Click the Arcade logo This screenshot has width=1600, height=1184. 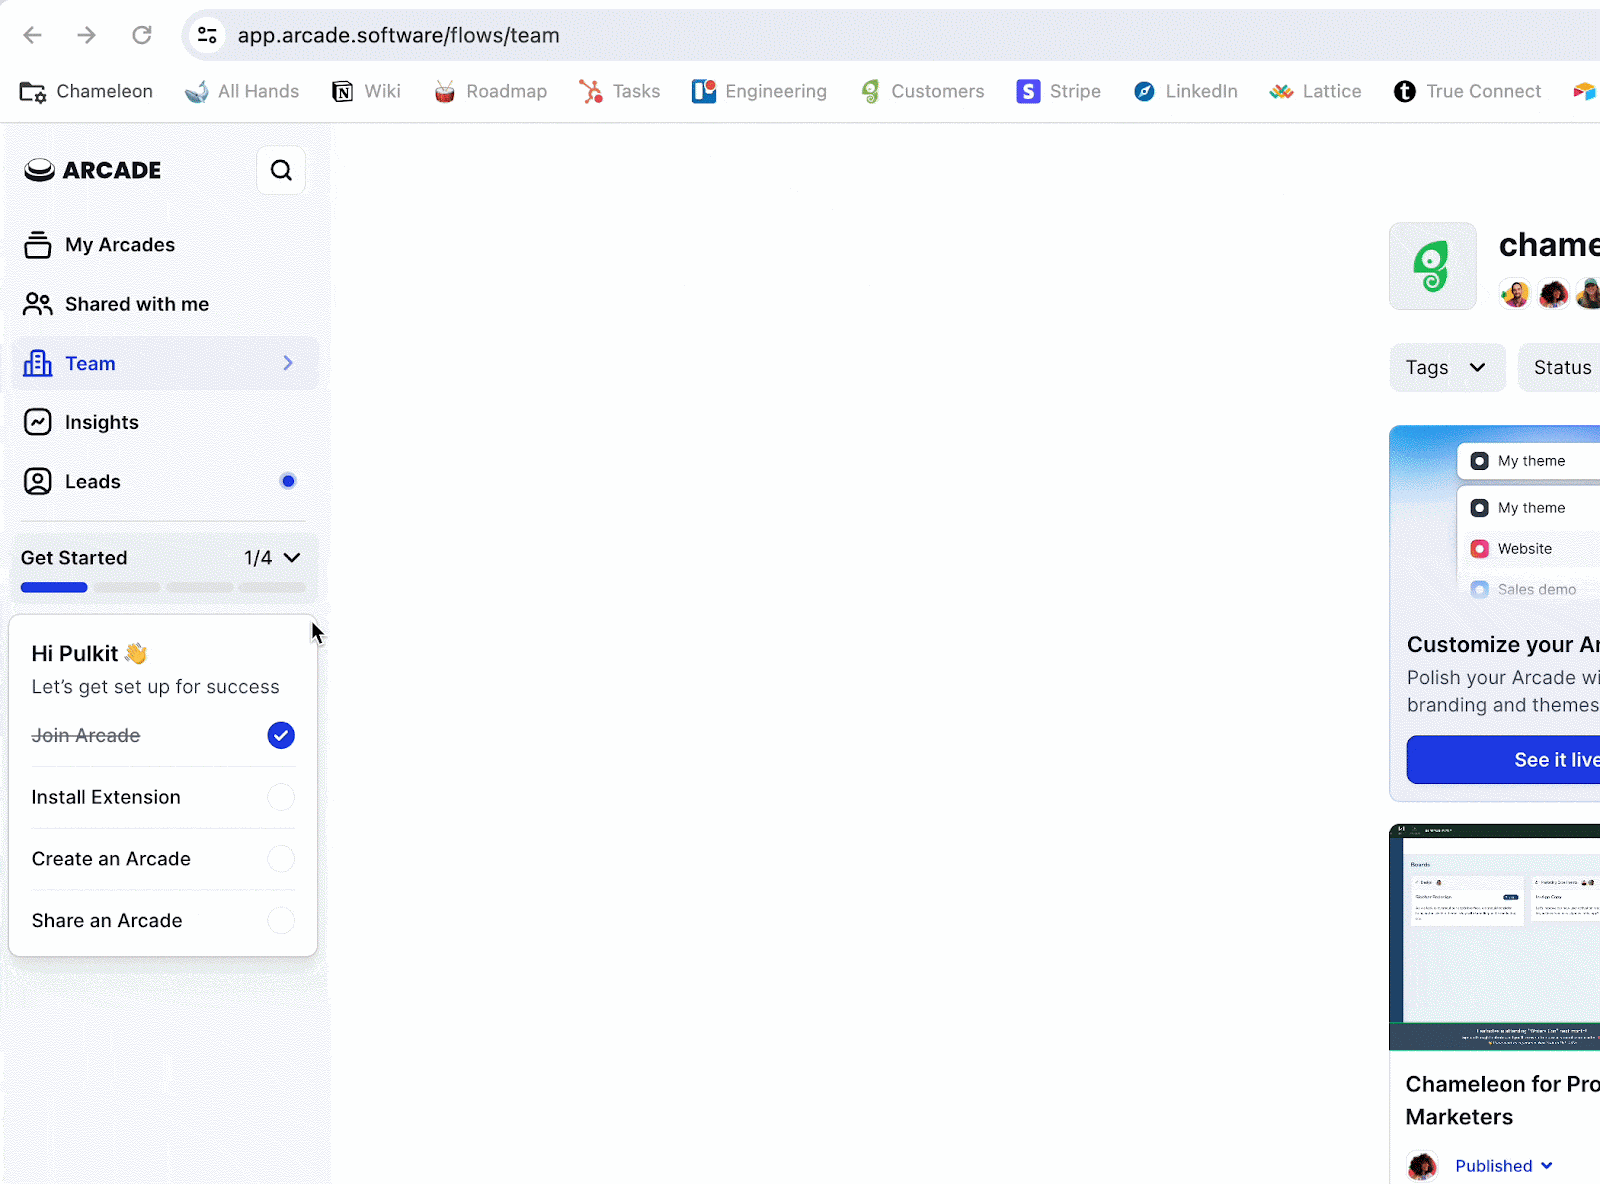click(x=93, y=170)
